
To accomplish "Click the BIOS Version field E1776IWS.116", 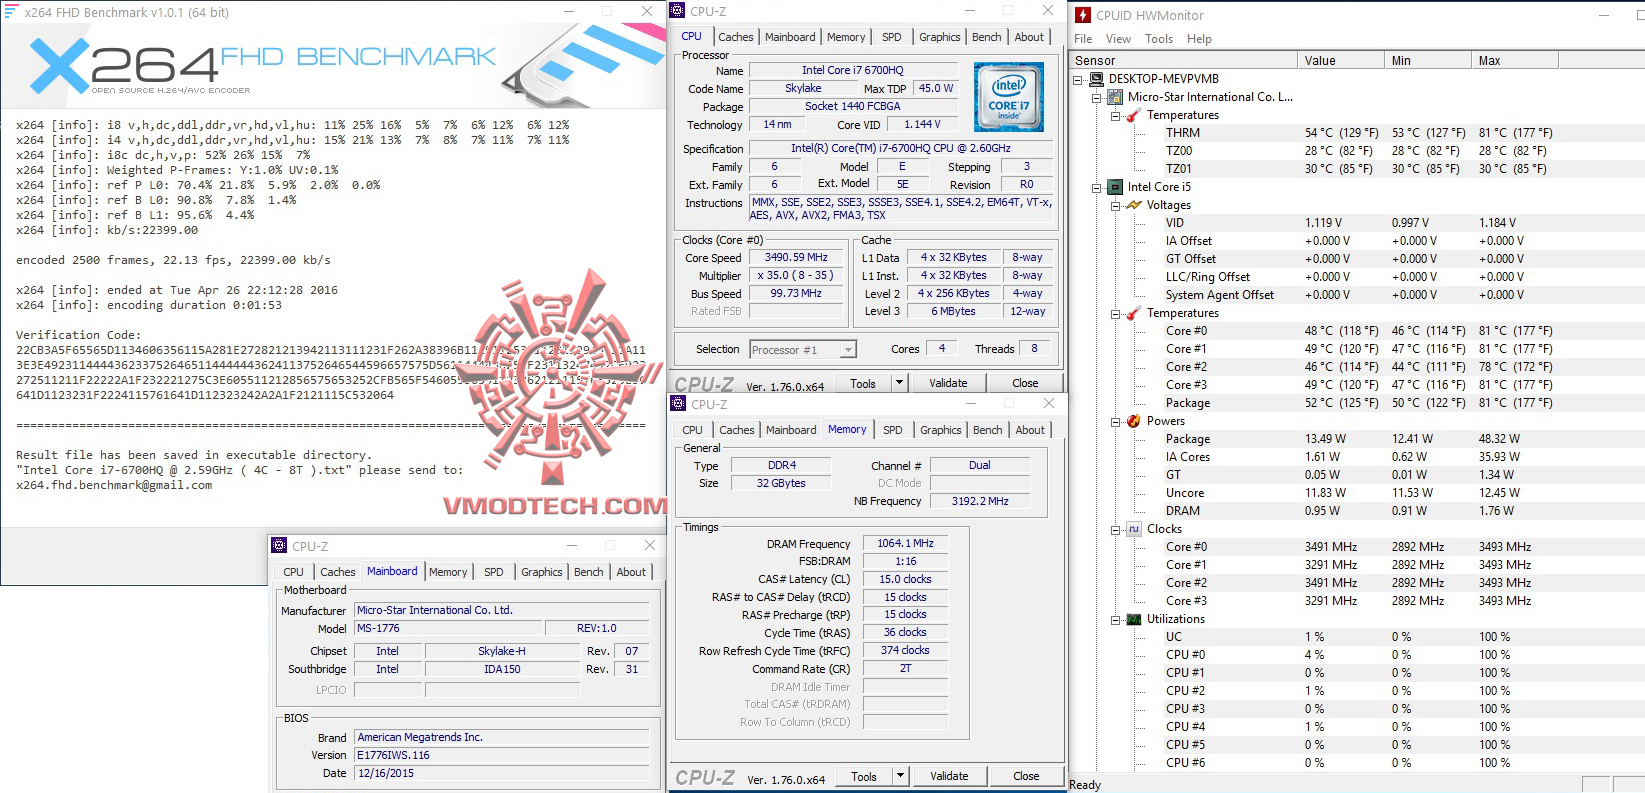I will pyautogui.click(x=502, y=755).
